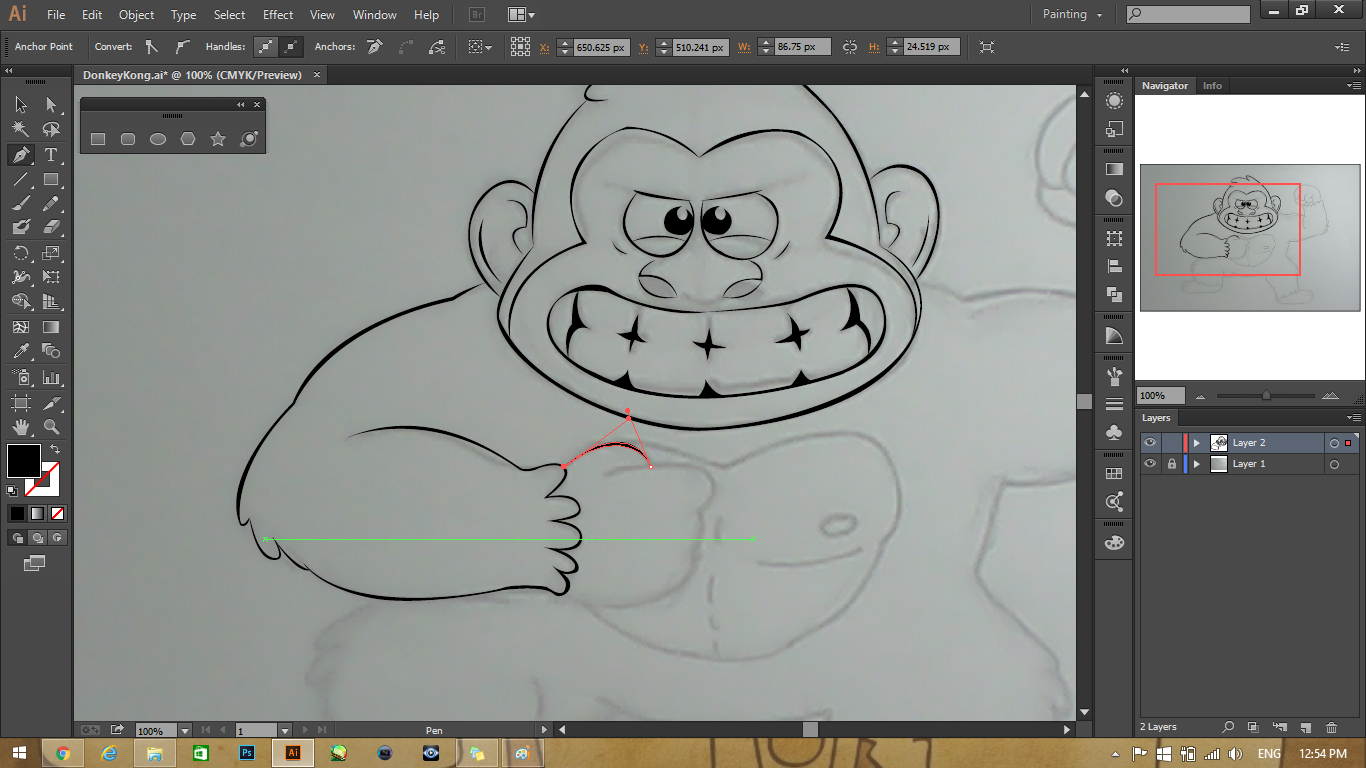This screenshot has height=768, width=1366.
Task: Choose the Rounded Rectangle in floating tool panel
Action: [128, 139]
